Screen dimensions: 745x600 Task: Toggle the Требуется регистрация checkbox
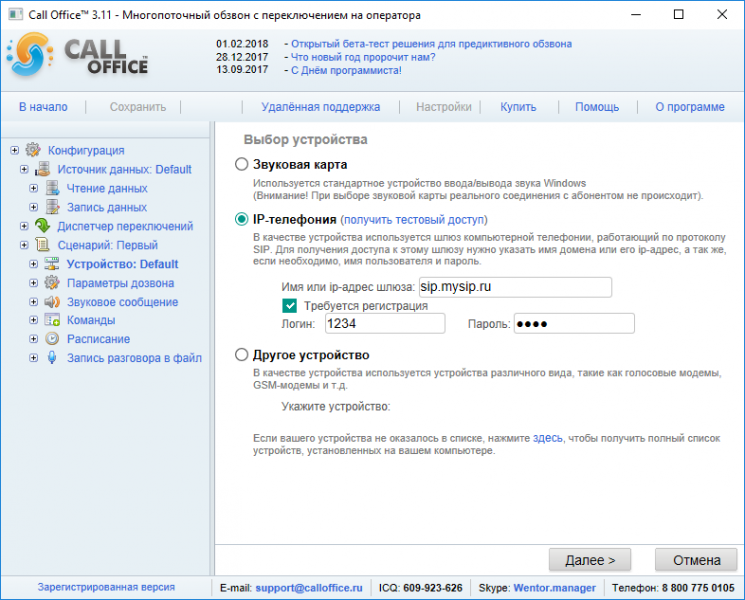(289, 305)
